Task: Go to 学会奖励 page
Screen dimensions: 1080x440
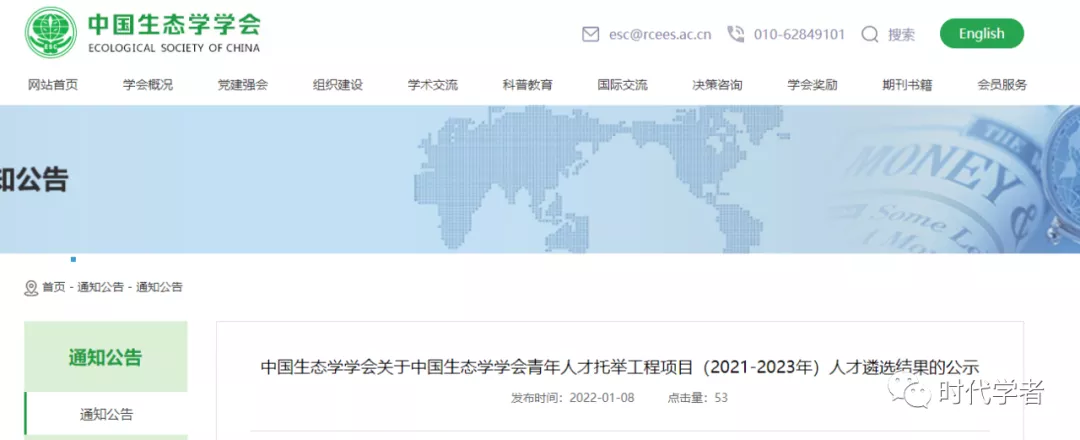Action: [x=812, y=85]
